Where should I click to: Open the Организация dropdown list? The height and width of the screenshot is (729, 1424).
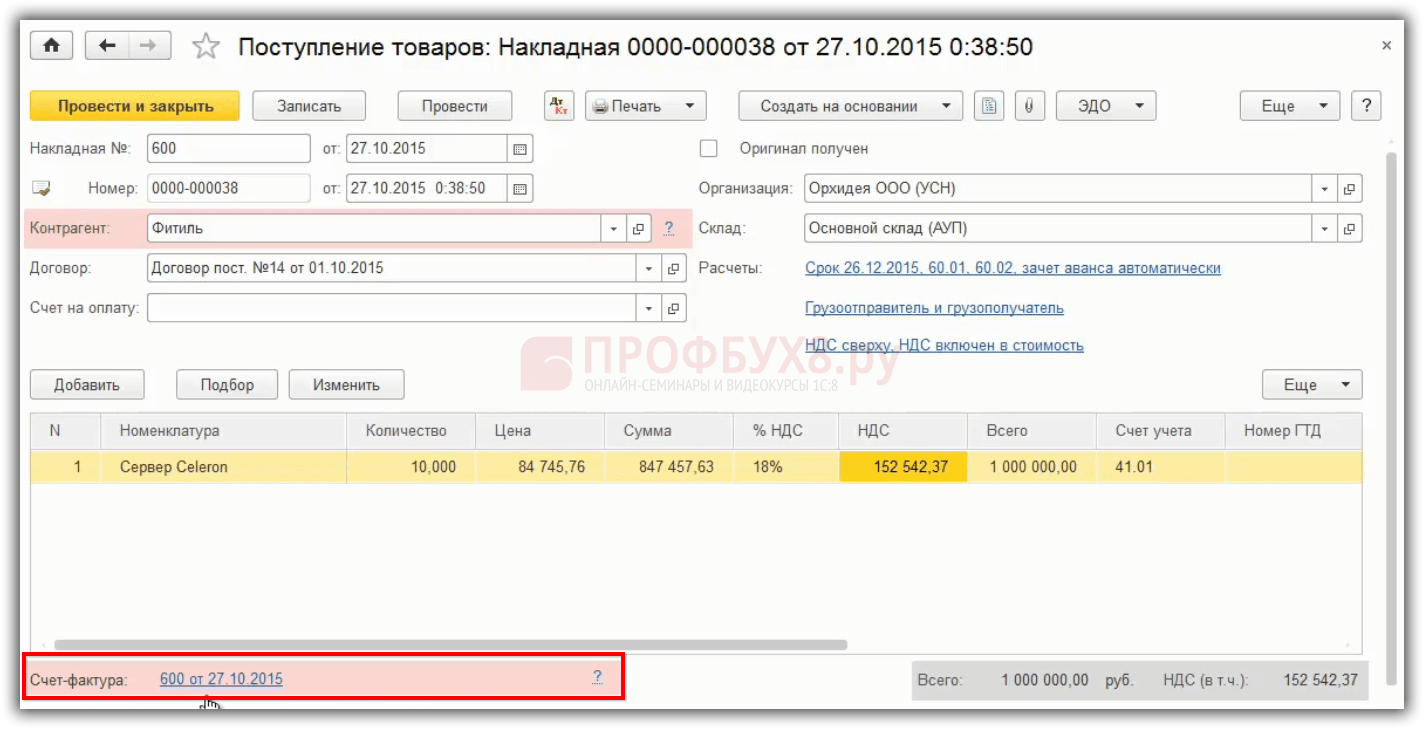(x=1325, y=189)
